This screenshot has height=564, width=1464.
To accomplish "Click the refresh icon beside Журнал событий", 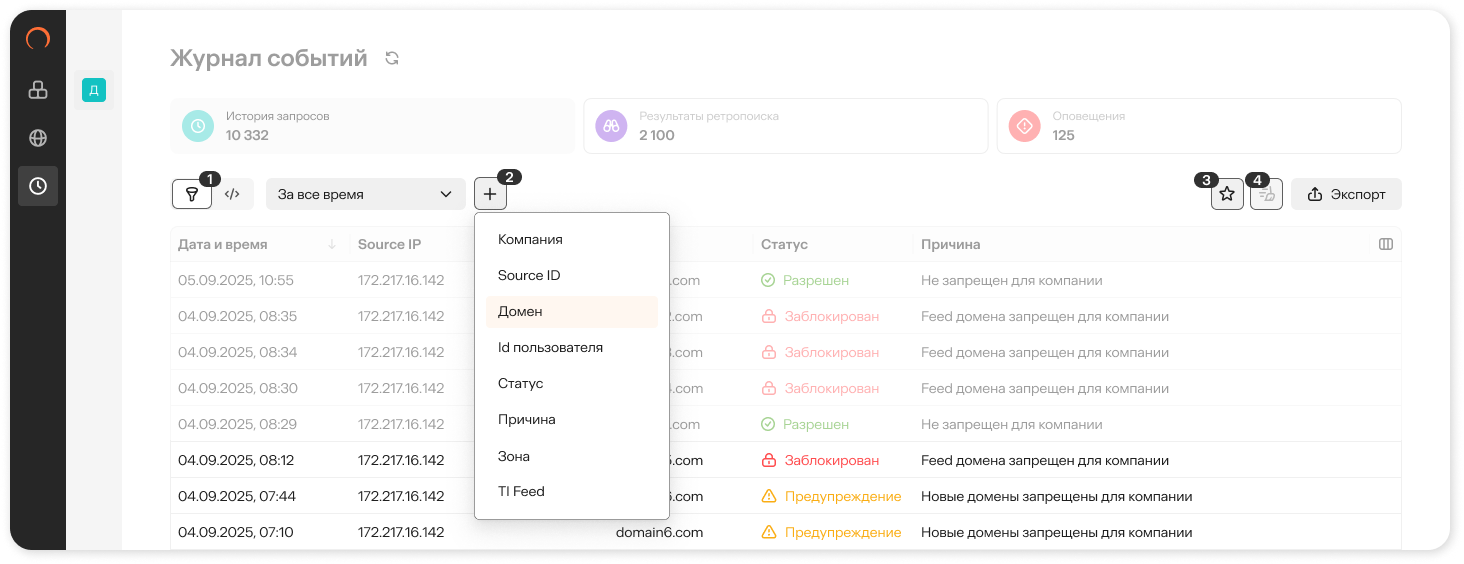I will 392,59.
